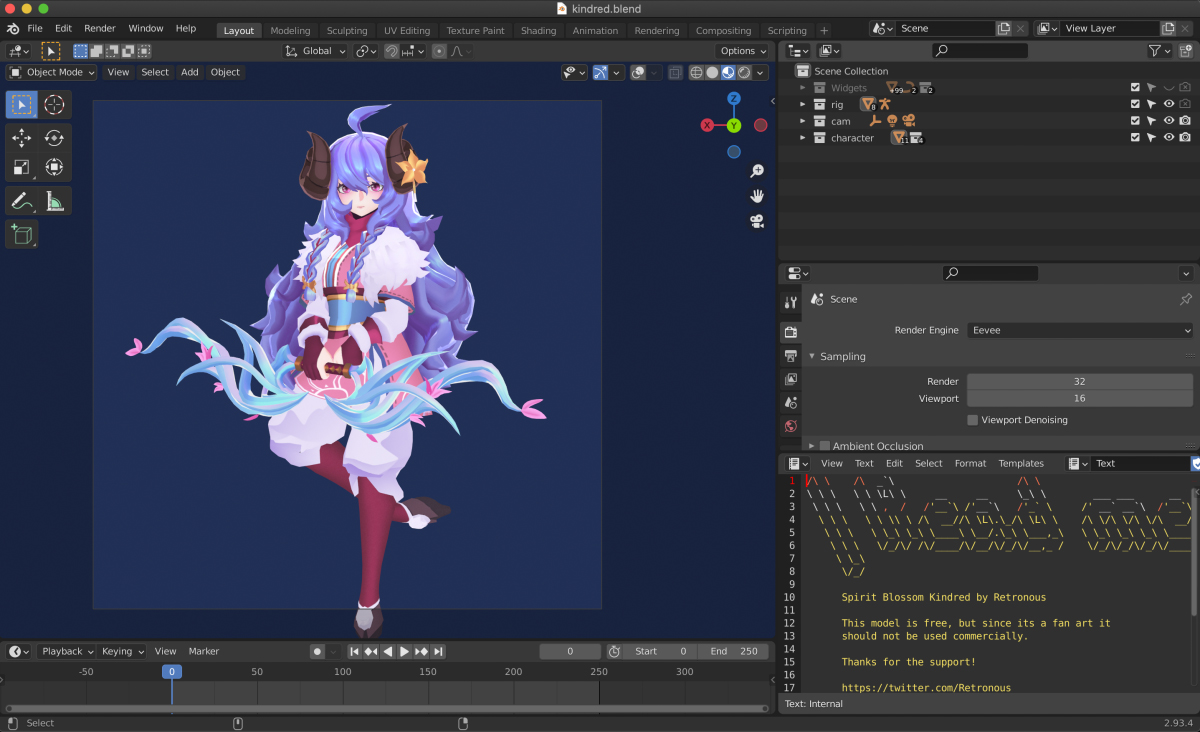Switch to the Shading workspace tab
This screenshot has height=732, width=1200.
[538, 30]
